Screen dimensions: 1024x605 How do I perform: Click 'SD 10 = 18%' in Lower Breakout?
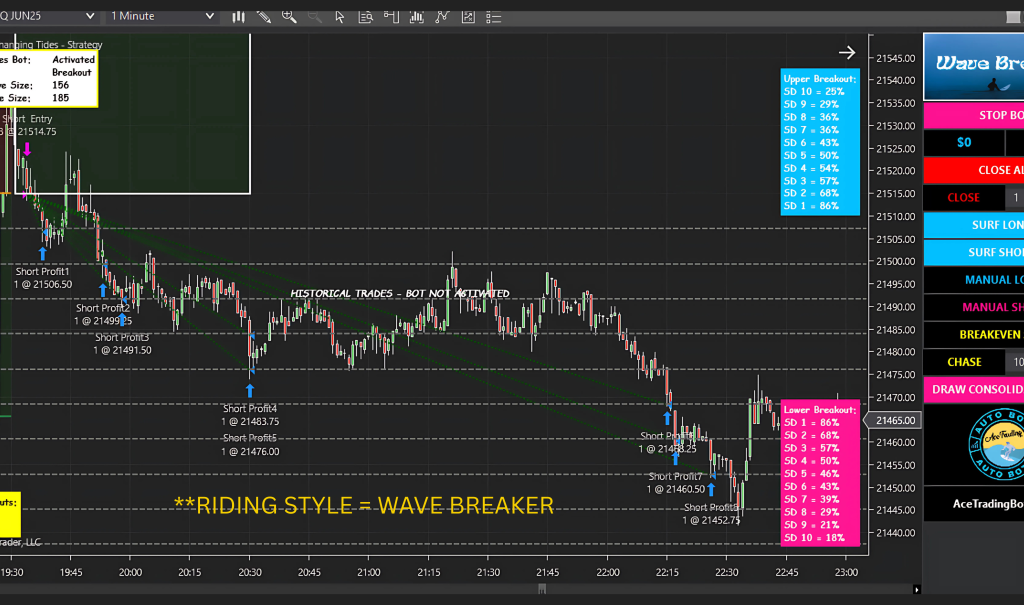click(814, 538)
